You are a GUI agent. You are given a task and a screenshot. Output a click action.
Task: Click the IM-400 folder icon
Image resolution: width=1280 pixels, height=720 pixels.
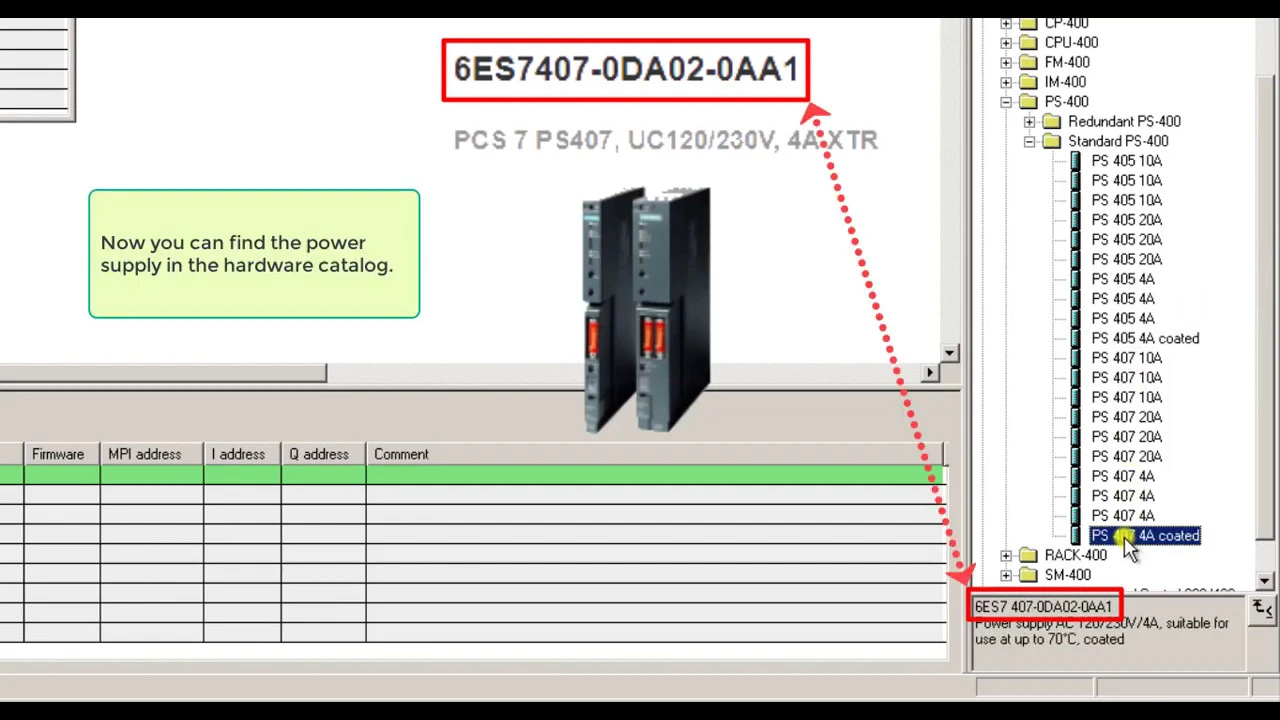click(x=1028, y=82)
